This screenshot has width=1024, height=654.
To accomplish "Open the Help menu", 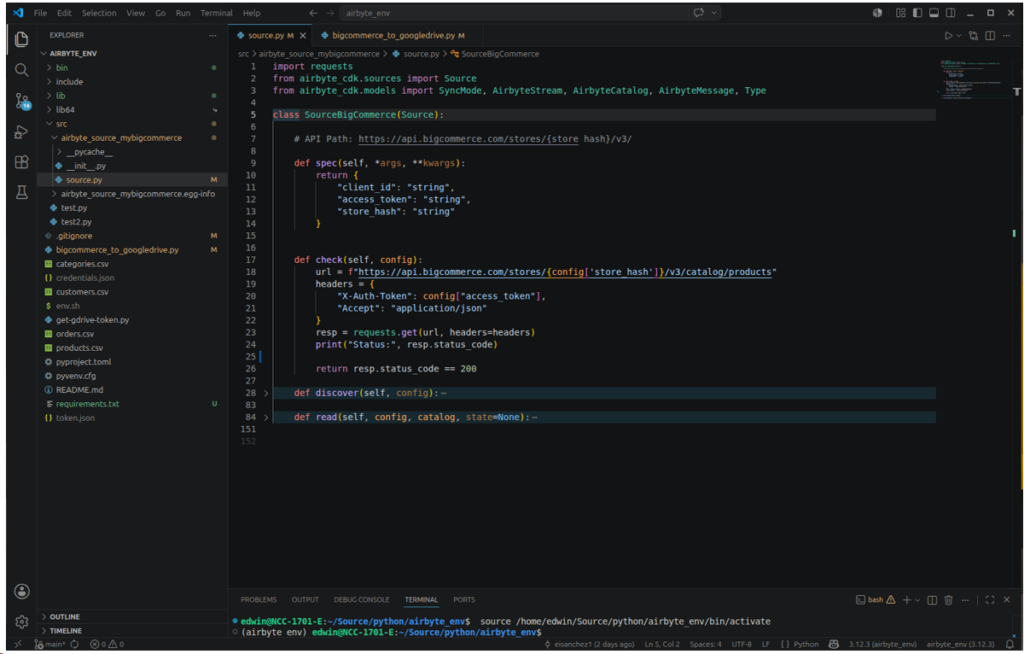I will (x=251, y=13).
